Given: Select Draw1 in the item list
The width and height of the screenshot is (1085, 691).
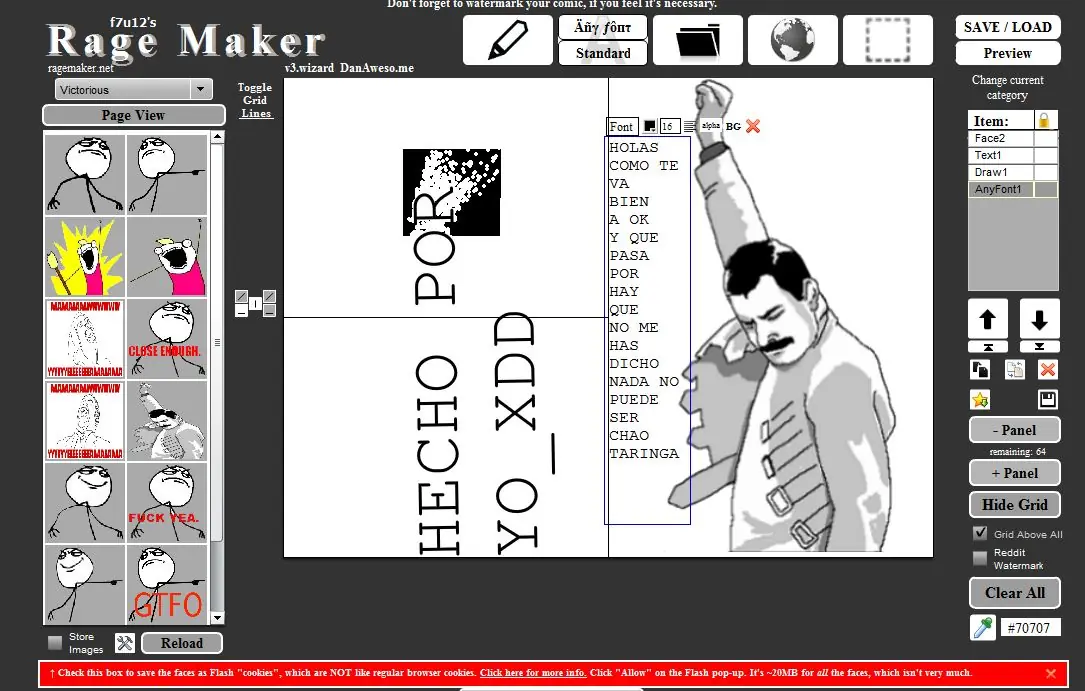Looking at the screenshot, I should coord(1001,172).
